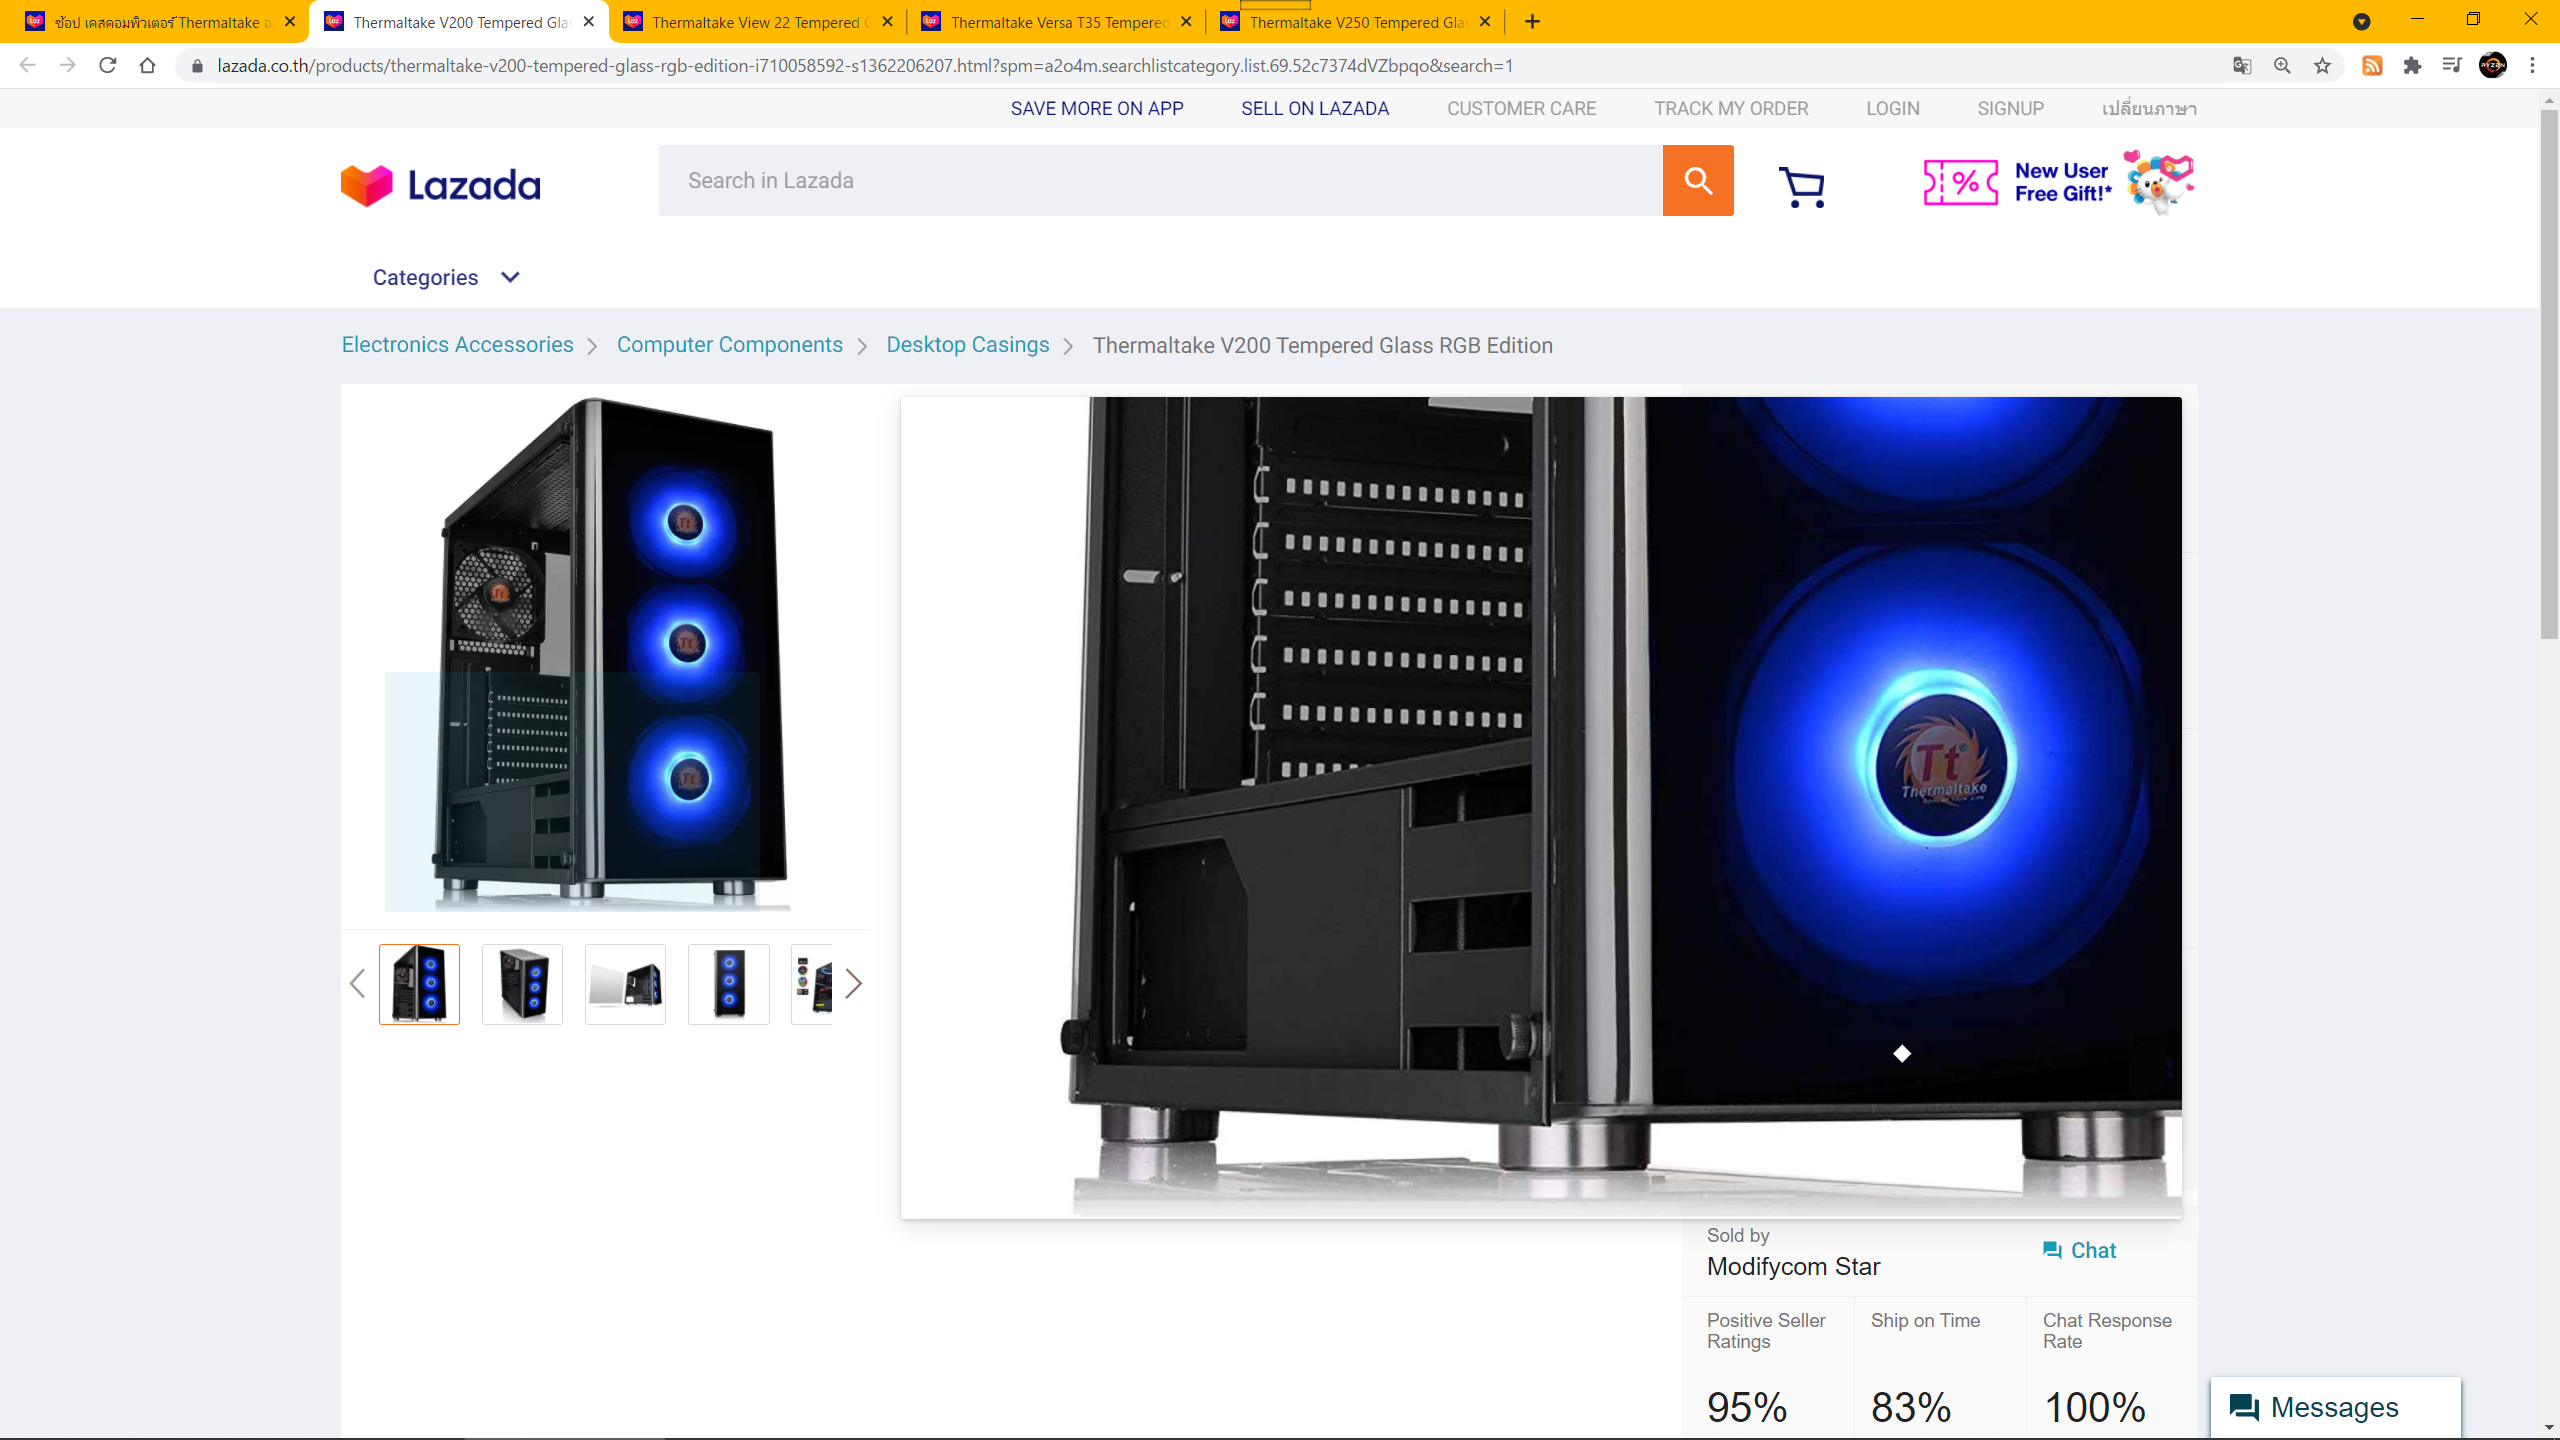This screenshot has width=2560, height=1440.
Task: Open the shopping cart icon
Action: 1803,187
